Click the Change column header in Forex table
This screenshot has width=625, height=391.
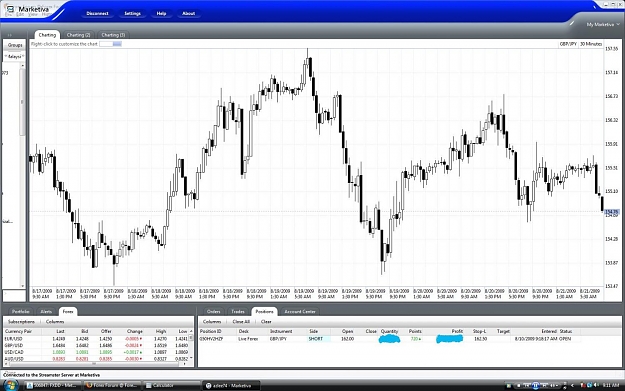coord(134,332)
